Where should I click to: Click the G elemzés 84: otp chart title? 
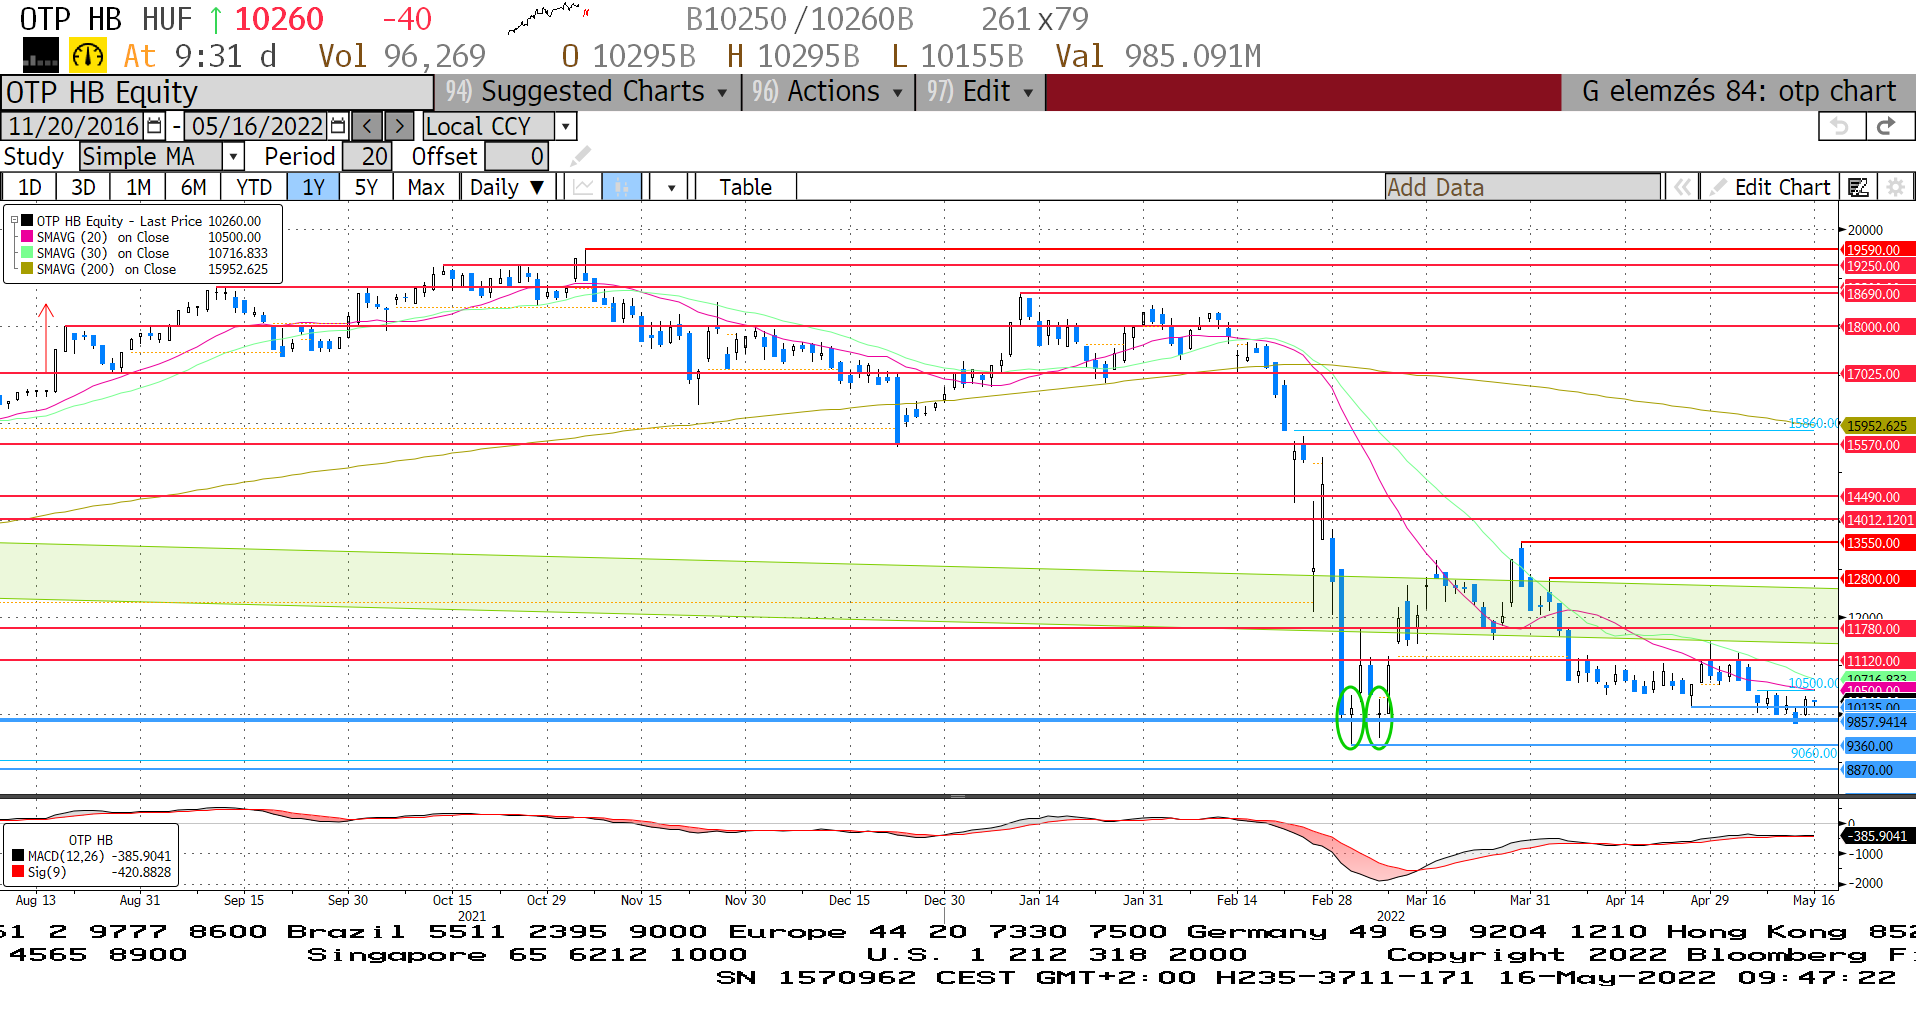[x=1738, y=92]
